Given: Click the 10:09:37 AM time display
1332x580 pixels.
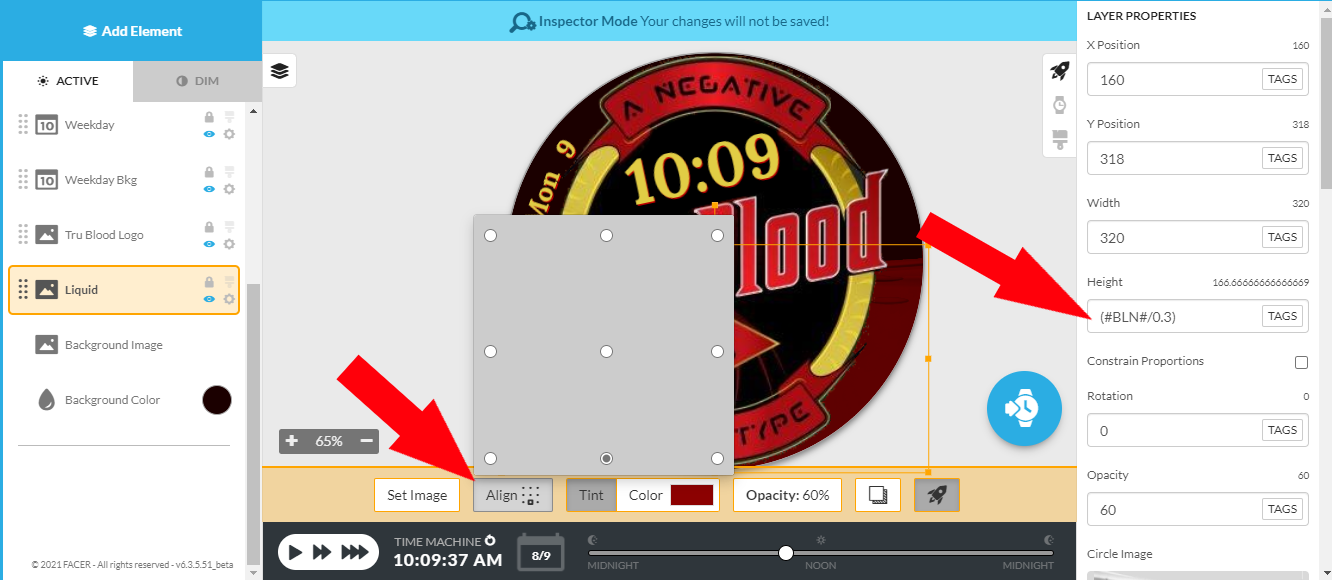Looking at the screenshot, I should pyautogui.click(x=448, y=560).
